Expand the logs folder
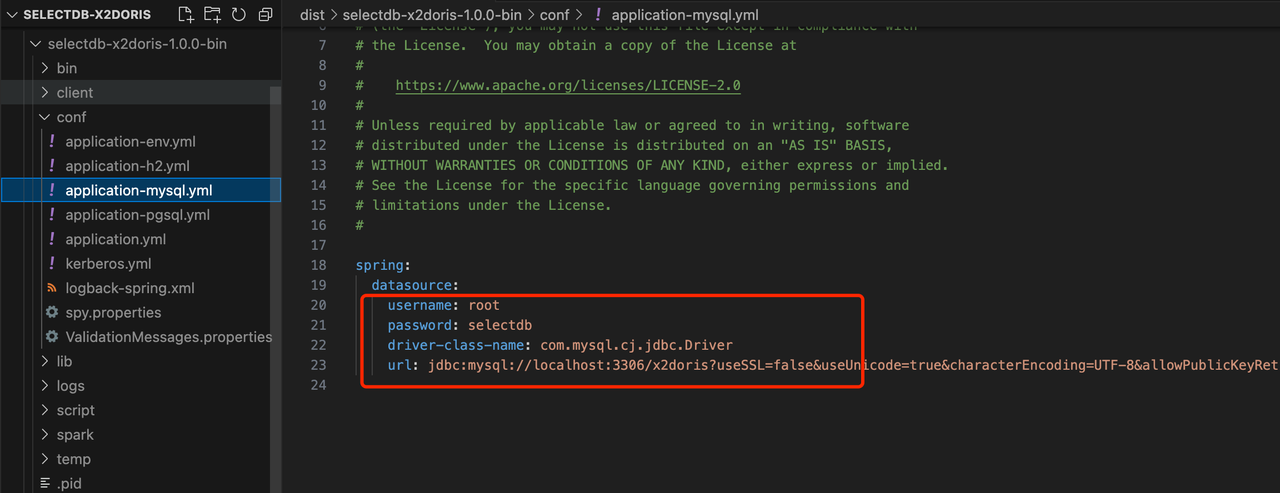Image resolution: width=1280 pixels, height=493 pixels. click(44, 386)
